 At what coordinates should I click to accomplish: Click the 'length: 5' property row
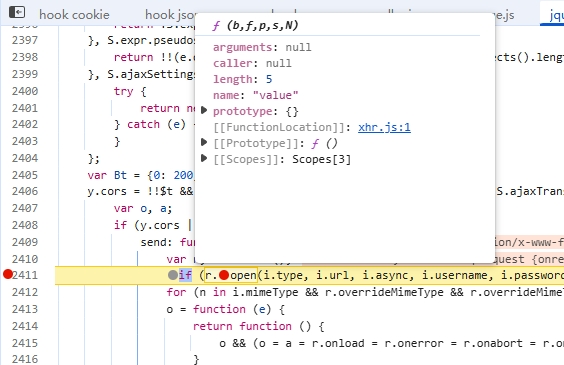point(243,79)
